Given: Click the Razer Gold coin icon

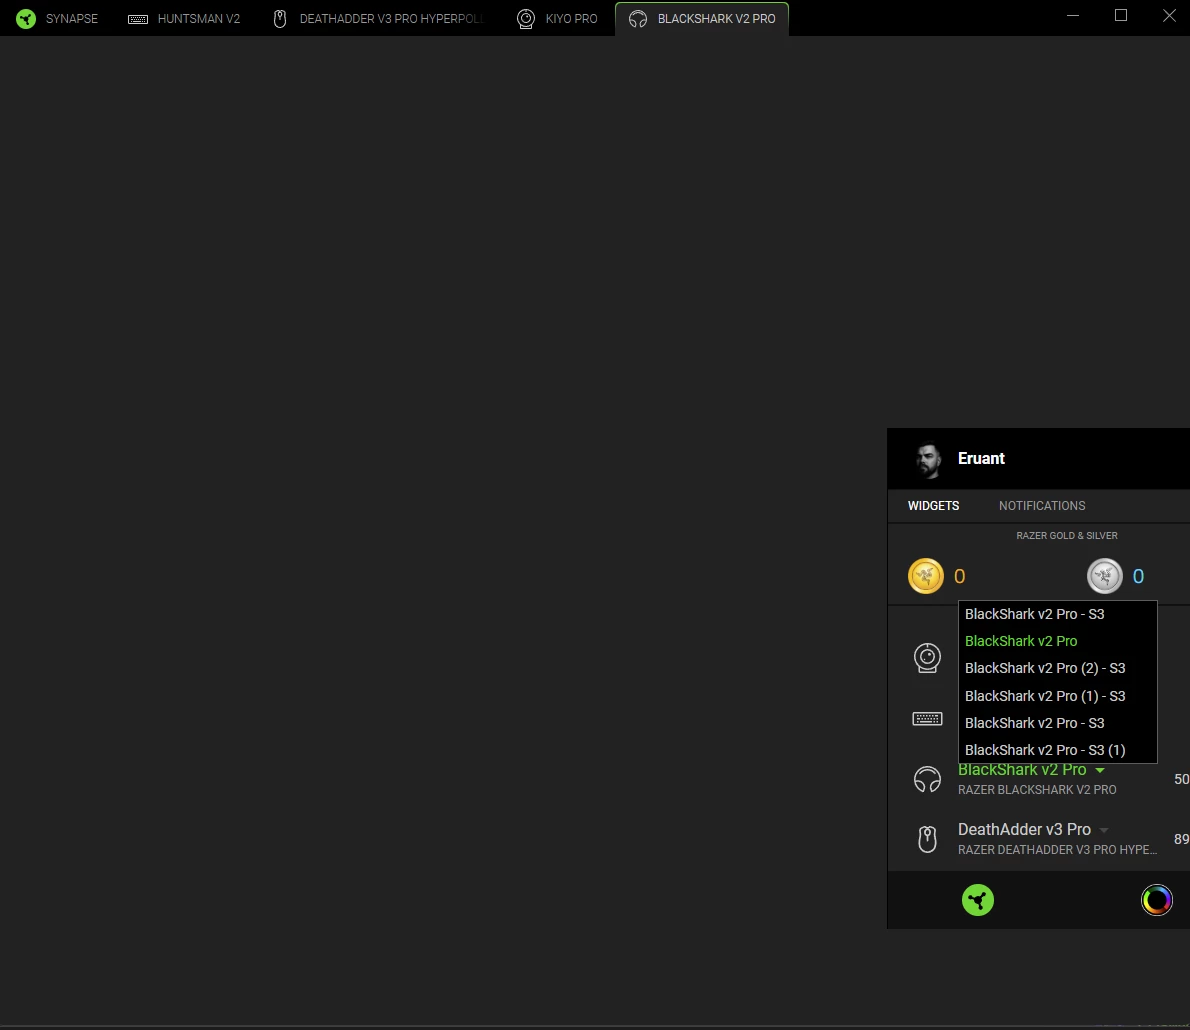Looking at the screenshot, I should 926,576.
